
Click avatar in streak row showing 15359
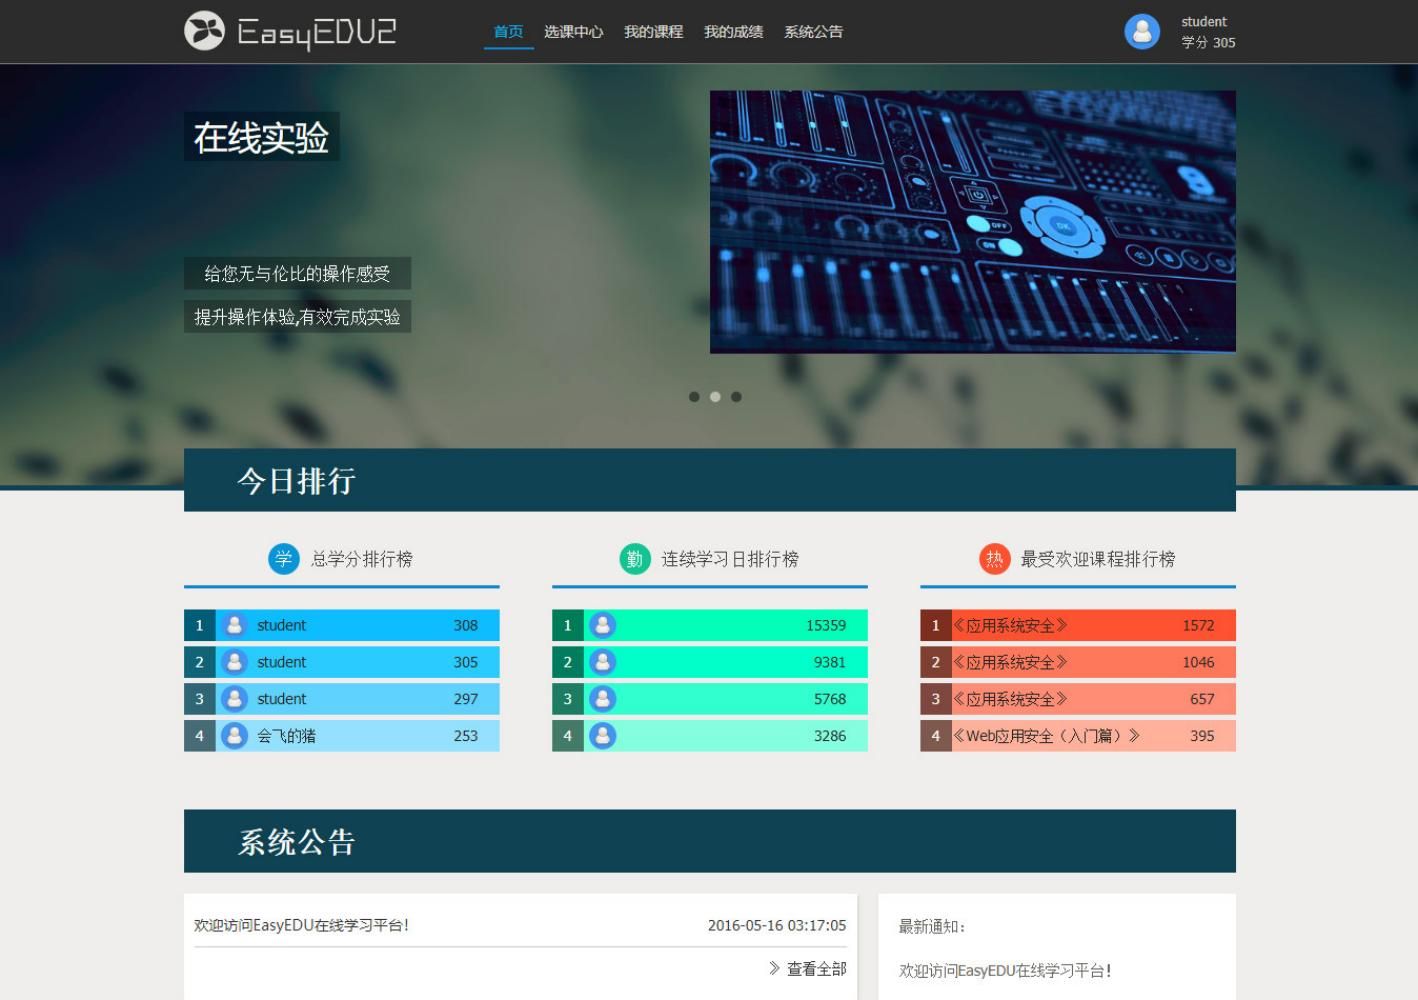tap(602, 626)
